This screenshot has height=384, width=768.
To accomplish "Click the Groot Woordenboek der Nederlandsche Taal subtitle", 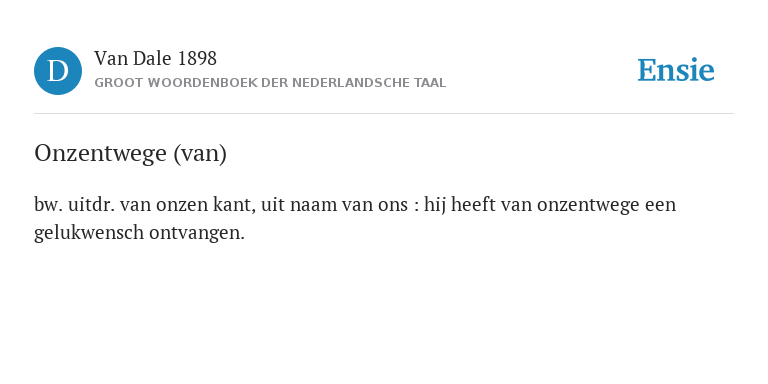I will 270,83.
